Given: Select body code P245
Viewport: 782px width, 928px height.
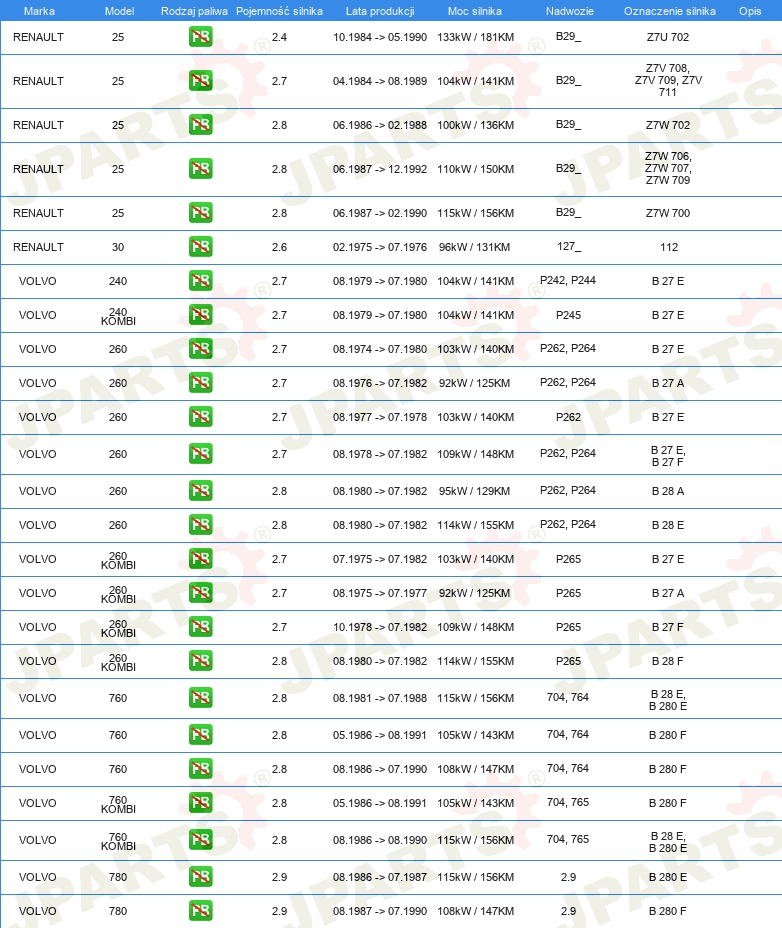Looking at the screenshot, I should pyautogui.click(x=568, y=315).
